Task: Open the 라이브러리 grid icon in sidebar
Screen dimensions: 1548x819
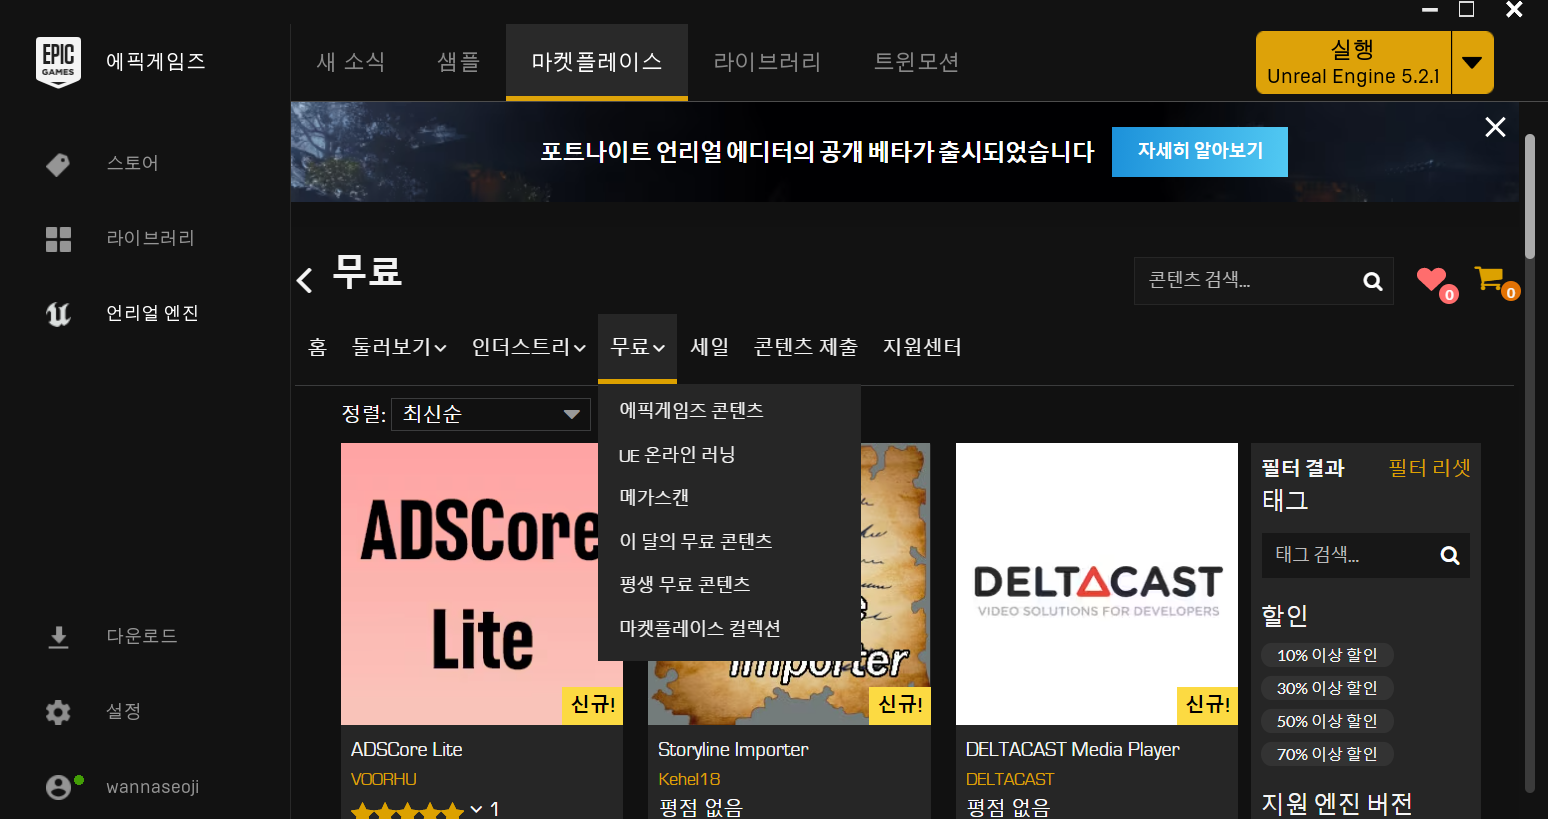Action: [x=58, y=239]
